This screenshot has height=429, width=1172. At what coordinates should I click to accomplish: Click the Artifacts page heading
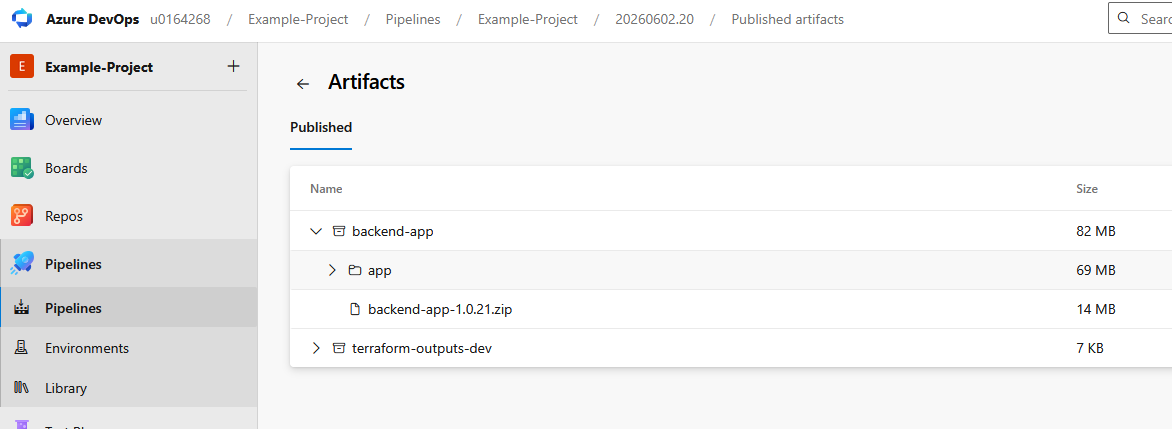[366, 82]
